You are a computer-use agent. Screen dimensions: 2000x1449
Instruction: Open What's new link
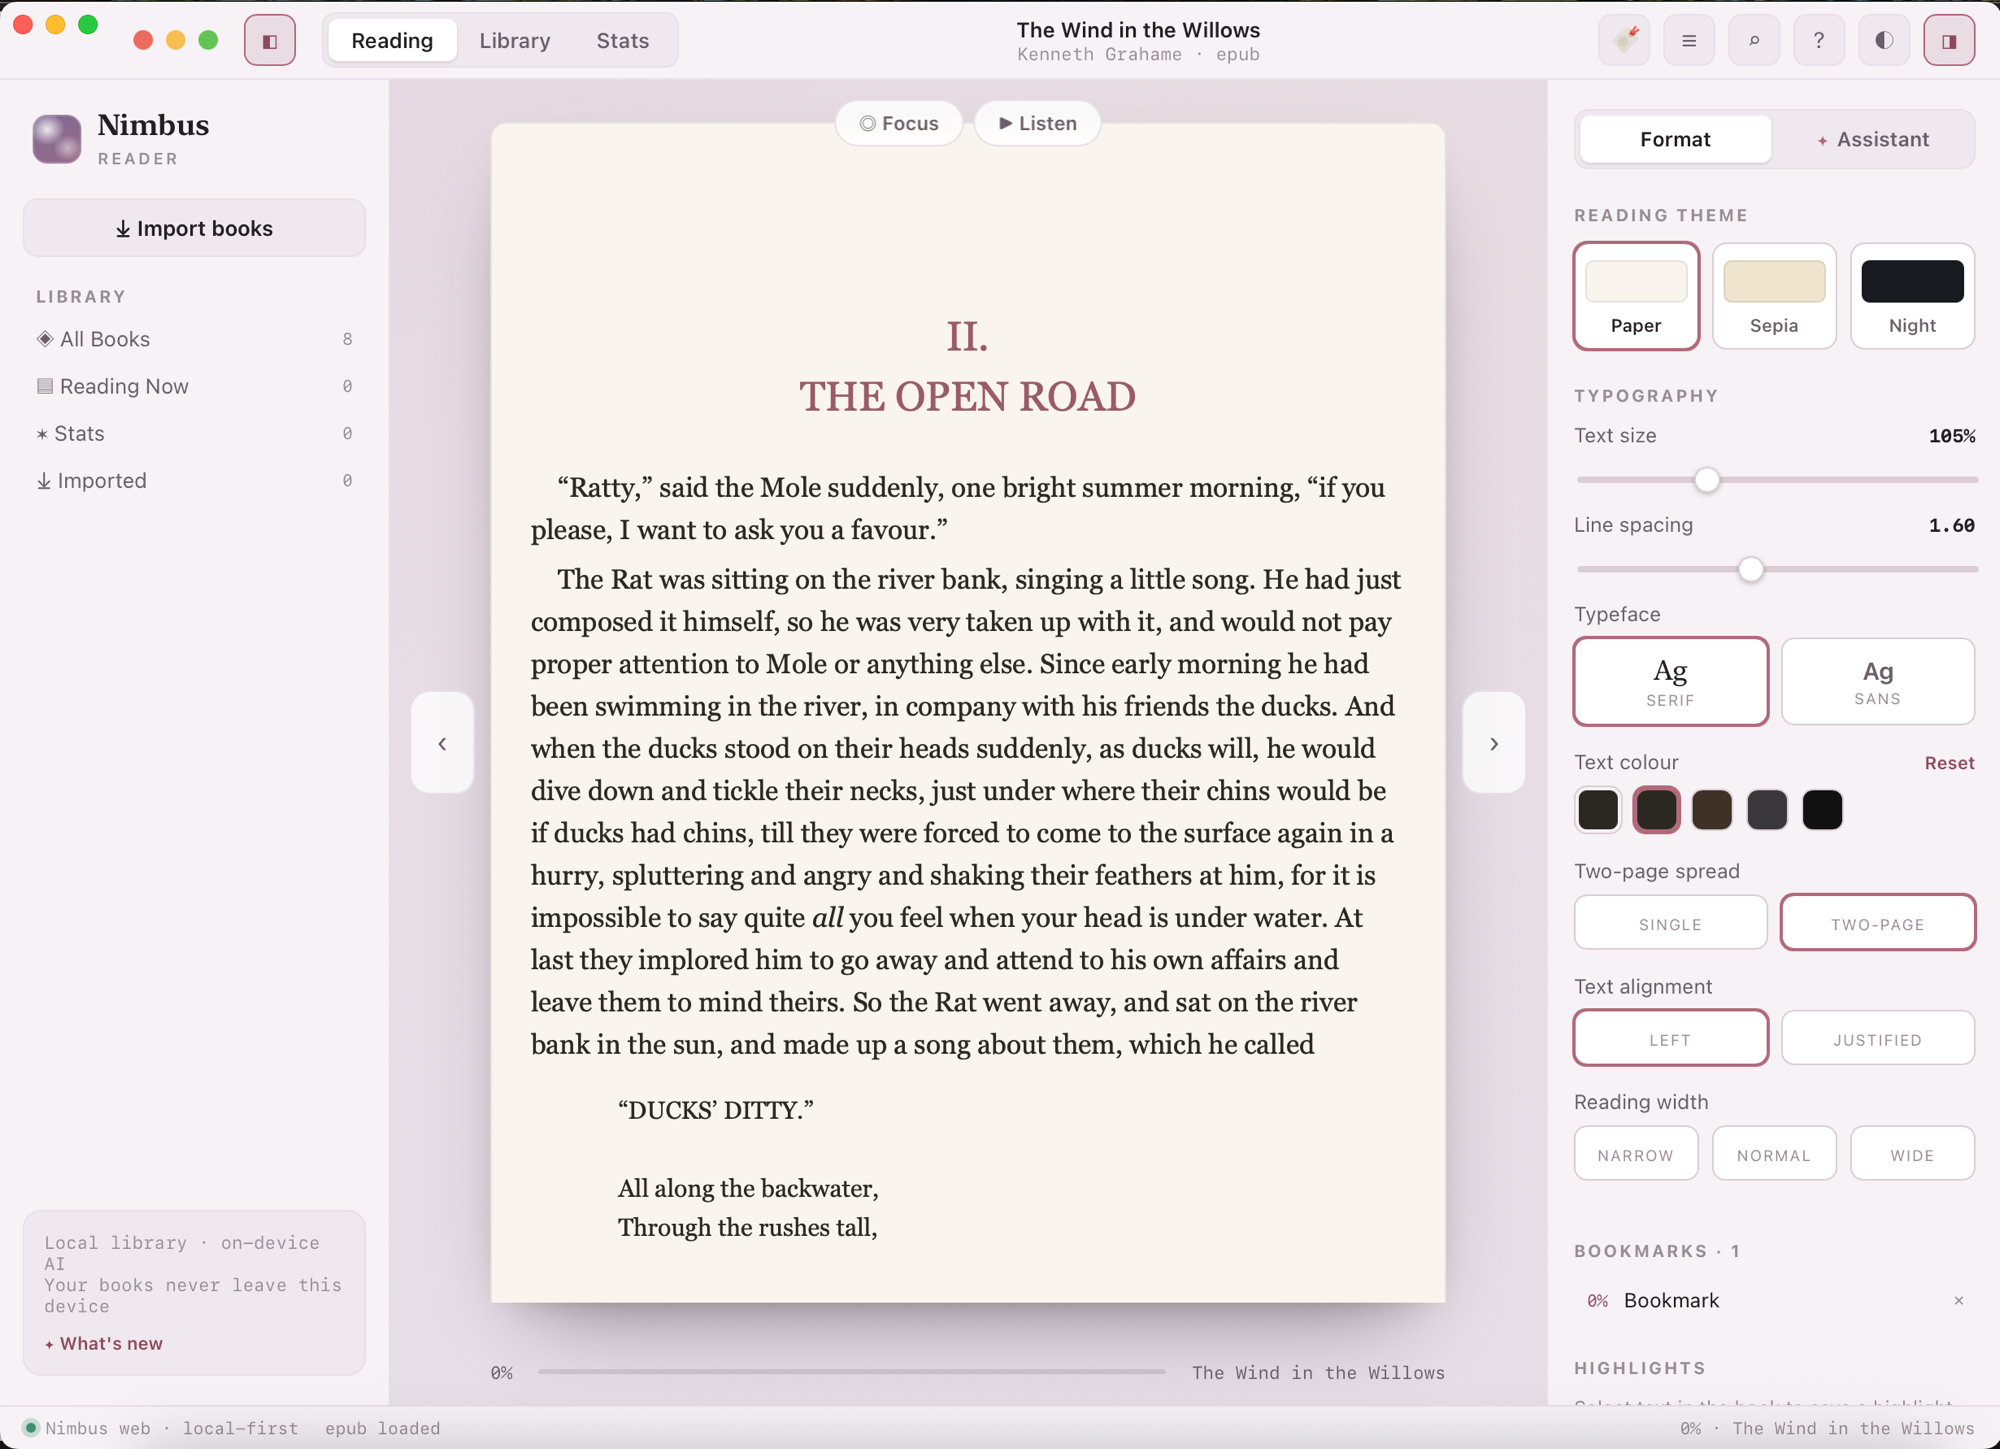(104, 1343)
